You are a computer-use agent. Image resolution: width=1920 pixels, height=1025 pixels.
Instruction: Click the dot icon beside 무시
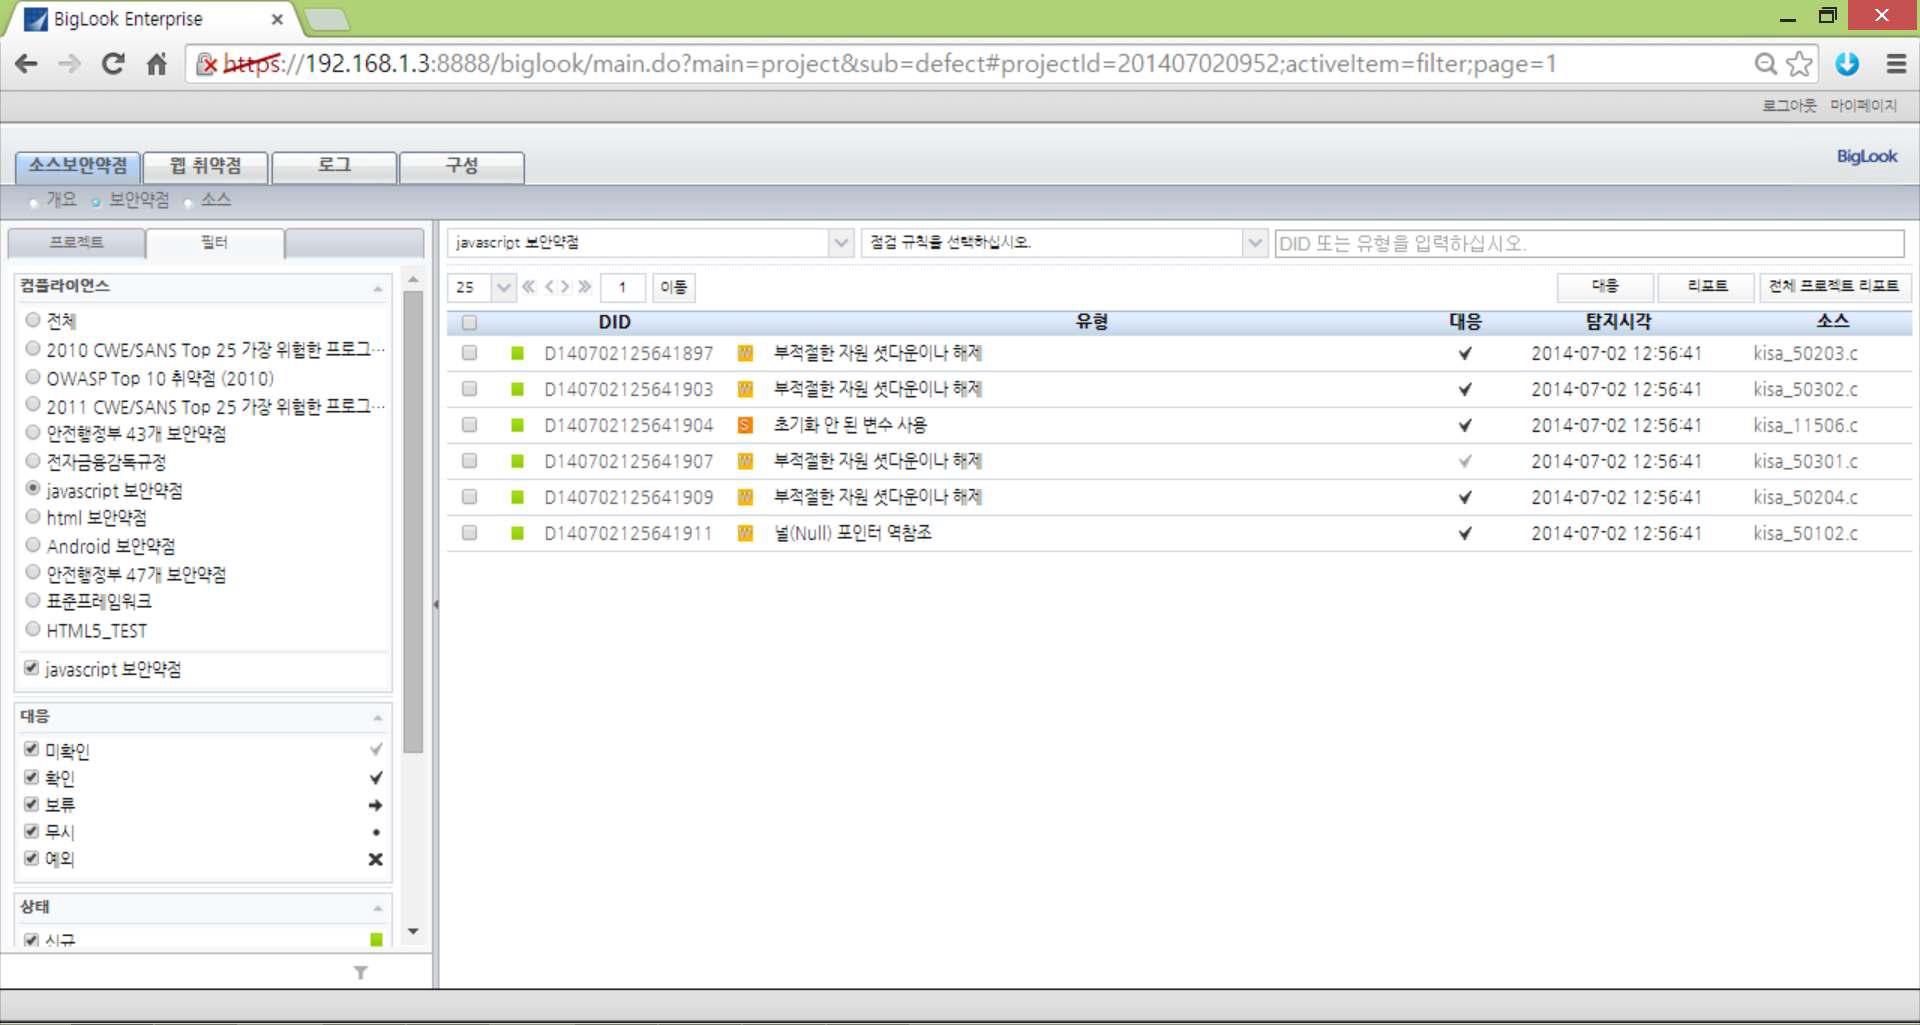coord(376,832)
